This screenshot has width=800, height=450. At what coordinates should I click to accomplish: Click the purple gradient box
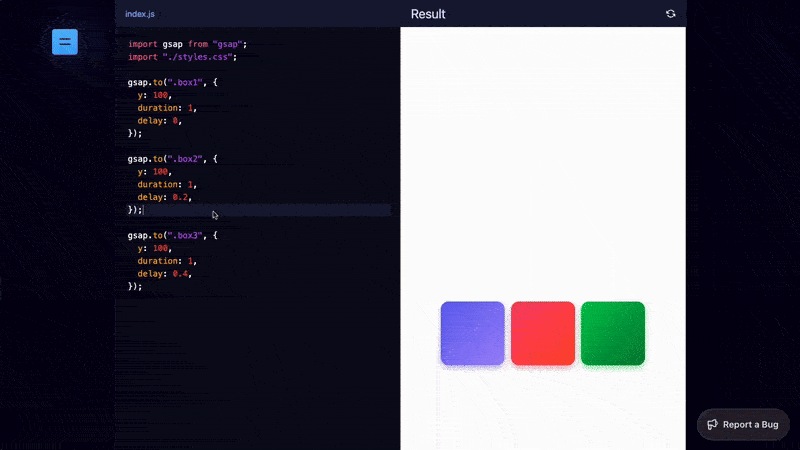(x=472, y=333)
